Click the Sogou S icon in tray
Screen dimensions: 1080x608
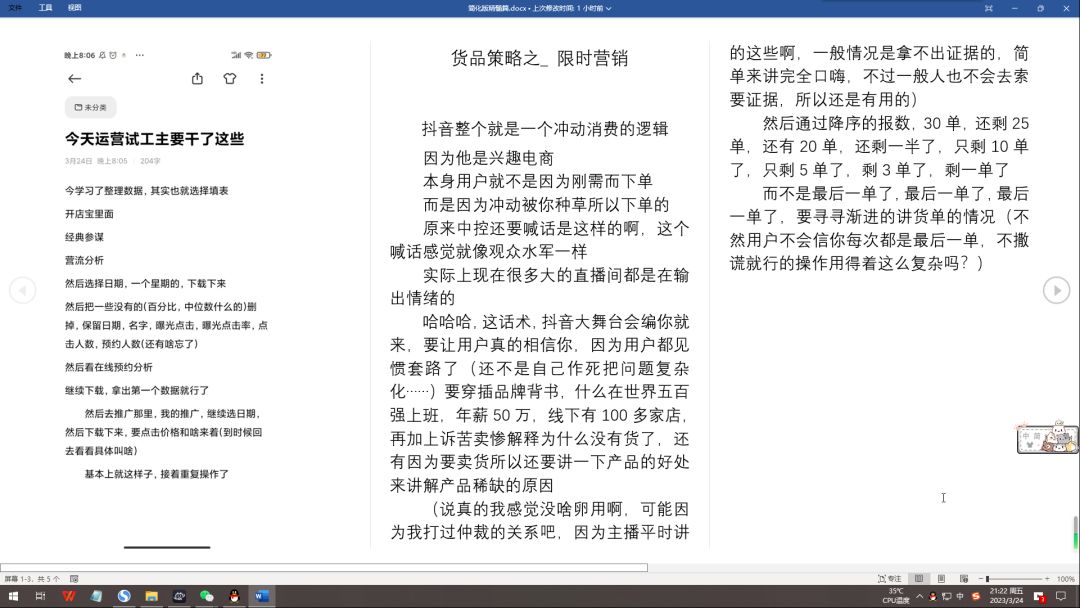coord(975,596)
